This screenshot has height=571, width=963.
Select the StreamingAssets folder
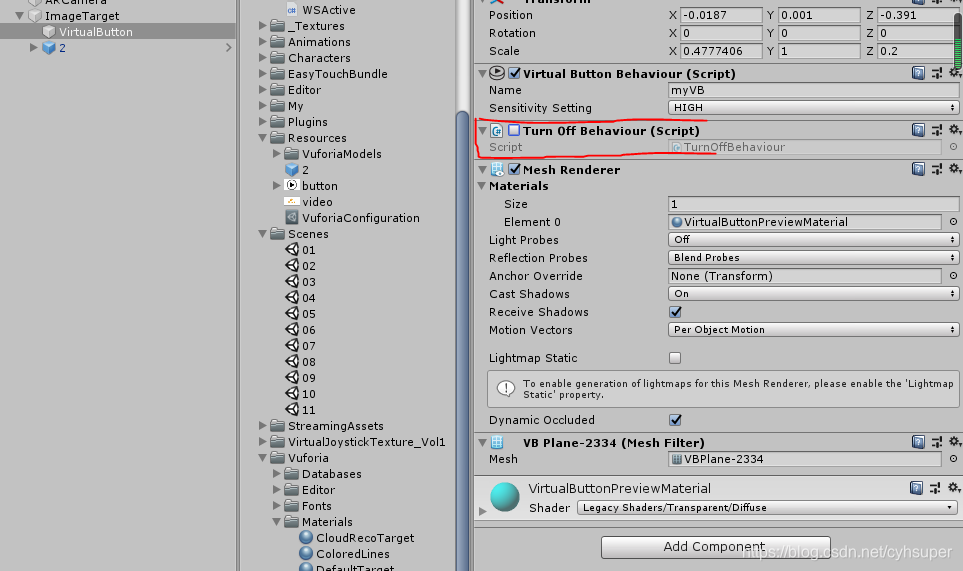pos(327,425)
